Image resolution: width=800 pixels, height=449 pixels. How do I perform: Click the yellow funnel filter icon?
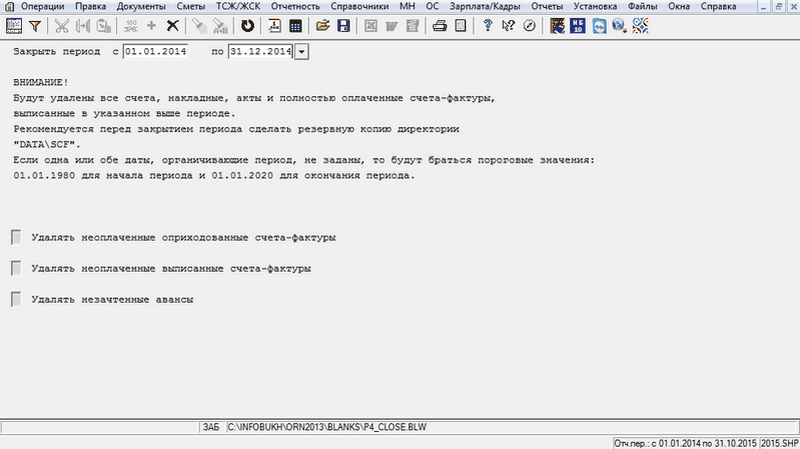coord(35,26)
